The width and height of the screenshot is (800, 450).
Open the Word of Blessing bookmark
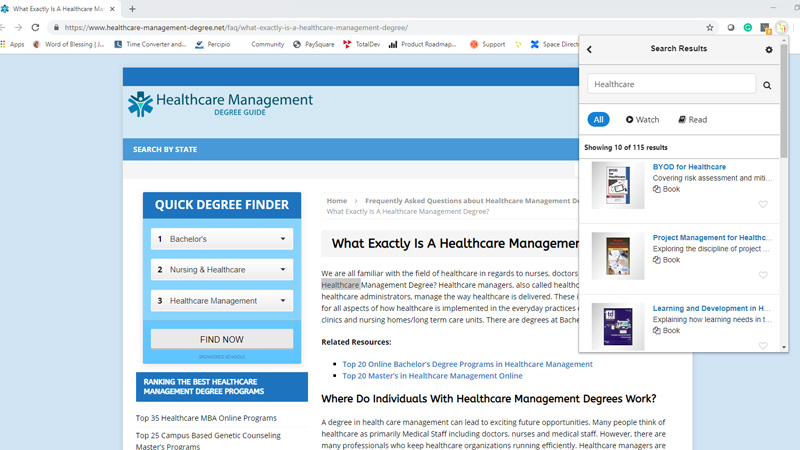[68, 44]
